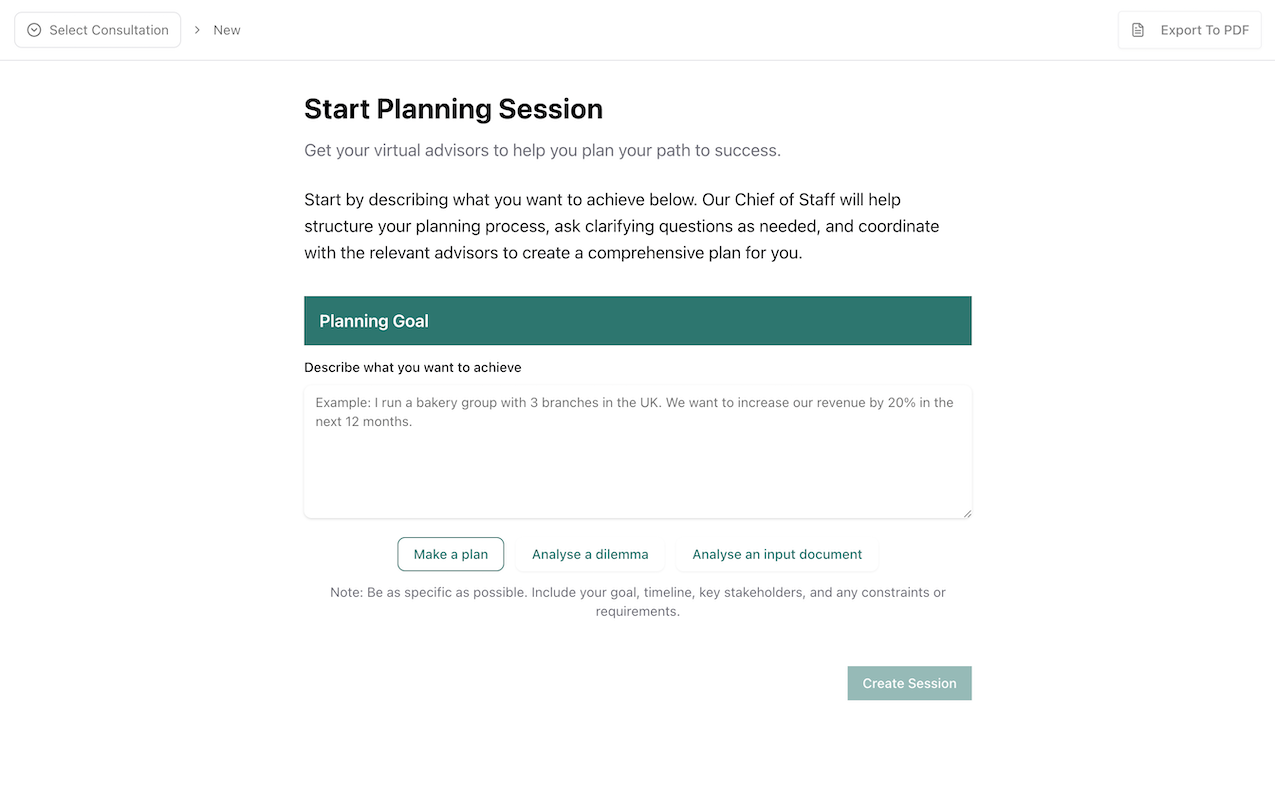The height and width of the screenshot is (800, 1275).
Task: Click the Start Planning Session heading
Action: point(453,109)
